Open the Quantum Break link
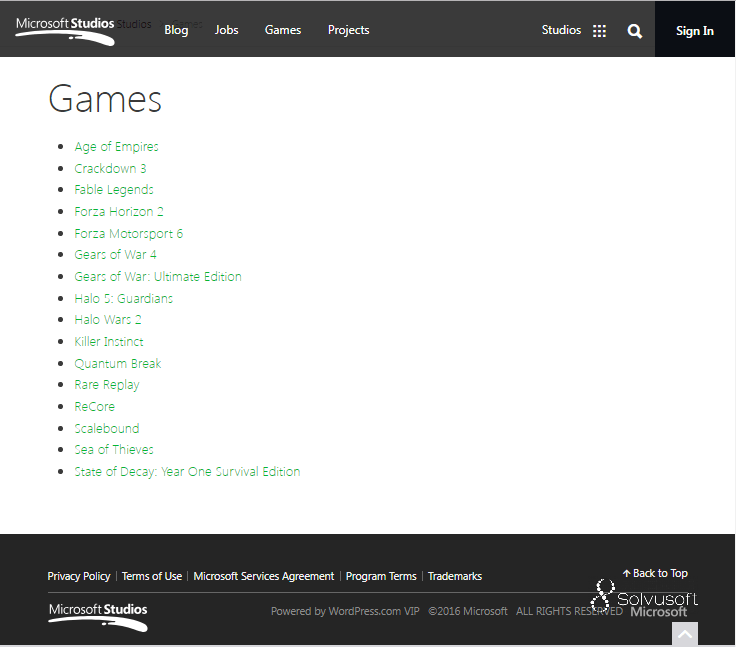This screenshot has width=736, height=647. 118,363
